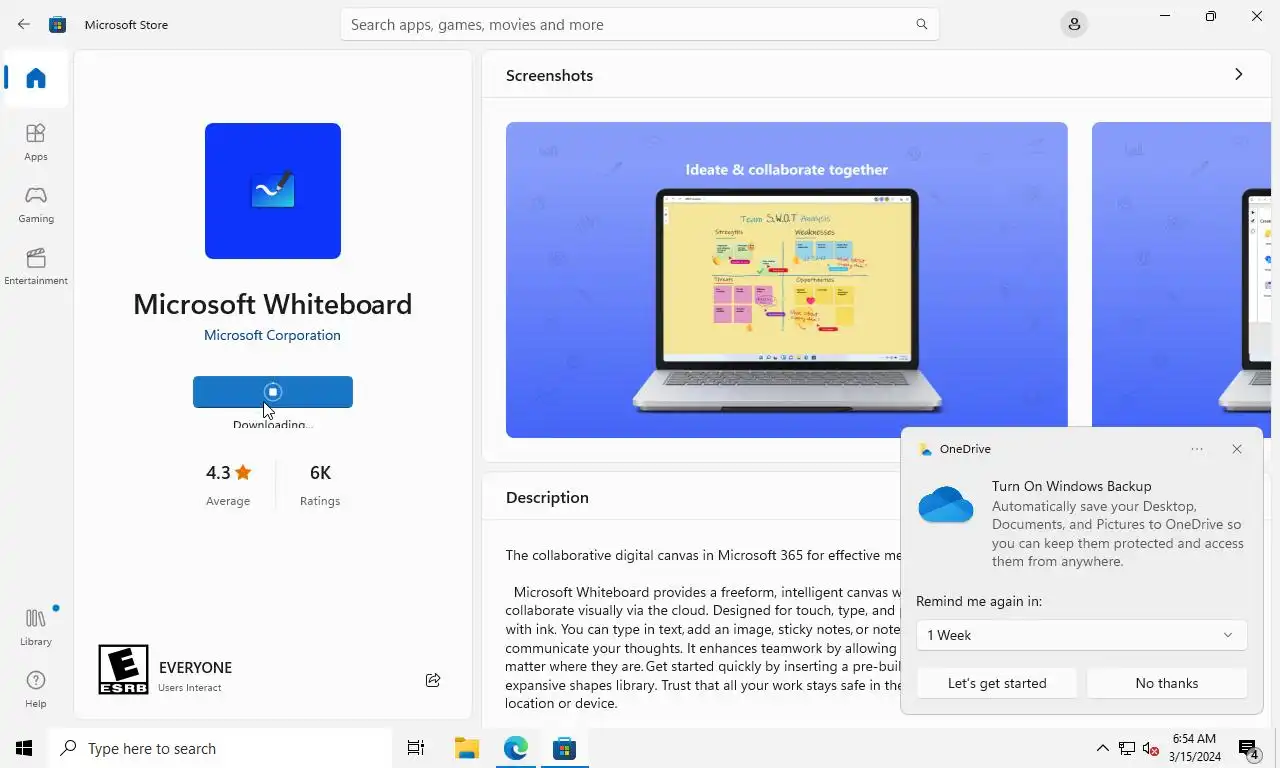Viewport: 1280px width, 768px height.
Task: Open the second partially visible screenshot
Action: coord(1181,280)
